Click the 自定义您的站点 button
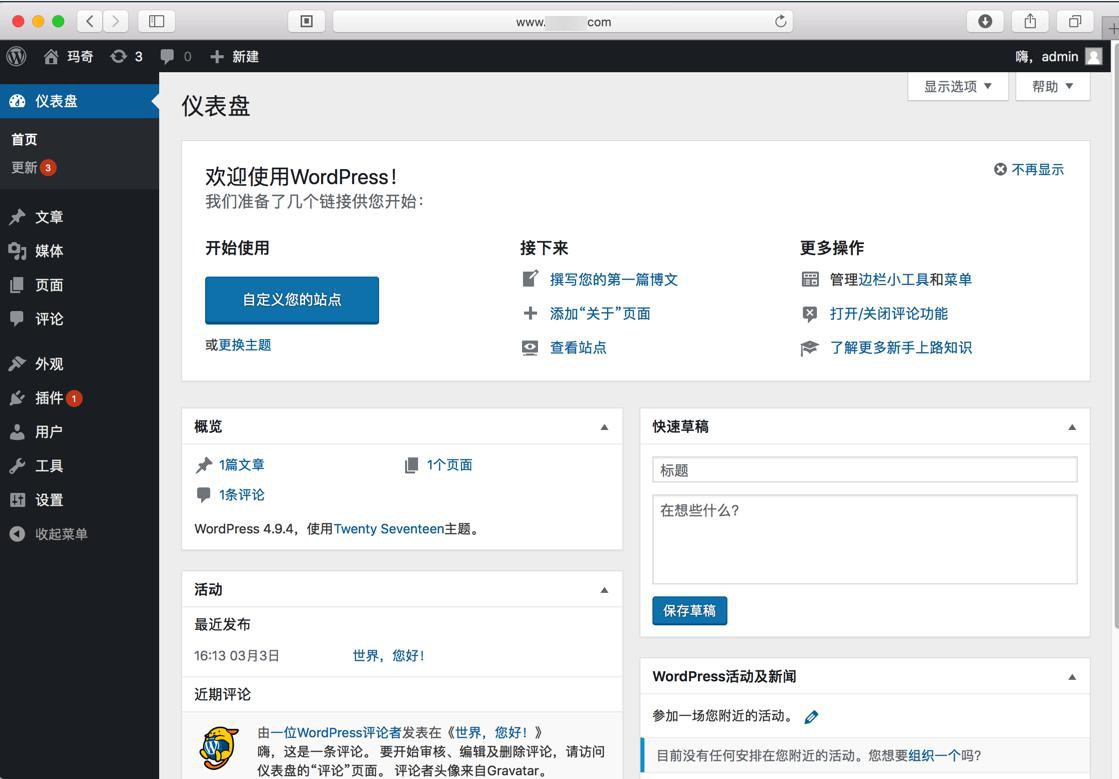 coord(292,300)
